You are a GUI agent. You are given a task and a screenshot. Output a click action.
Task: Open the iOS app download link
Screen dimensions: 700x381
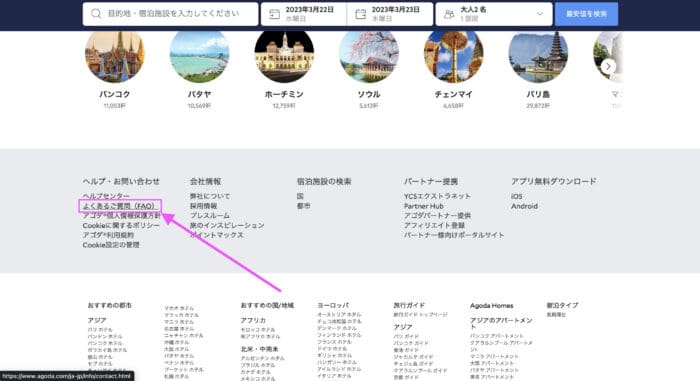coord(517,197)
